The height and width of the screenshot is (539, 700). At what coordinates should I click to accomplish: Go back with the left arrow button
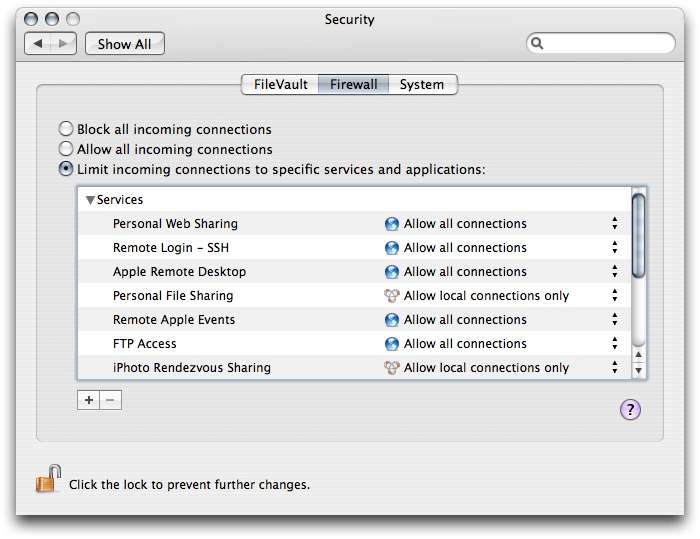[x=38, y=44]
